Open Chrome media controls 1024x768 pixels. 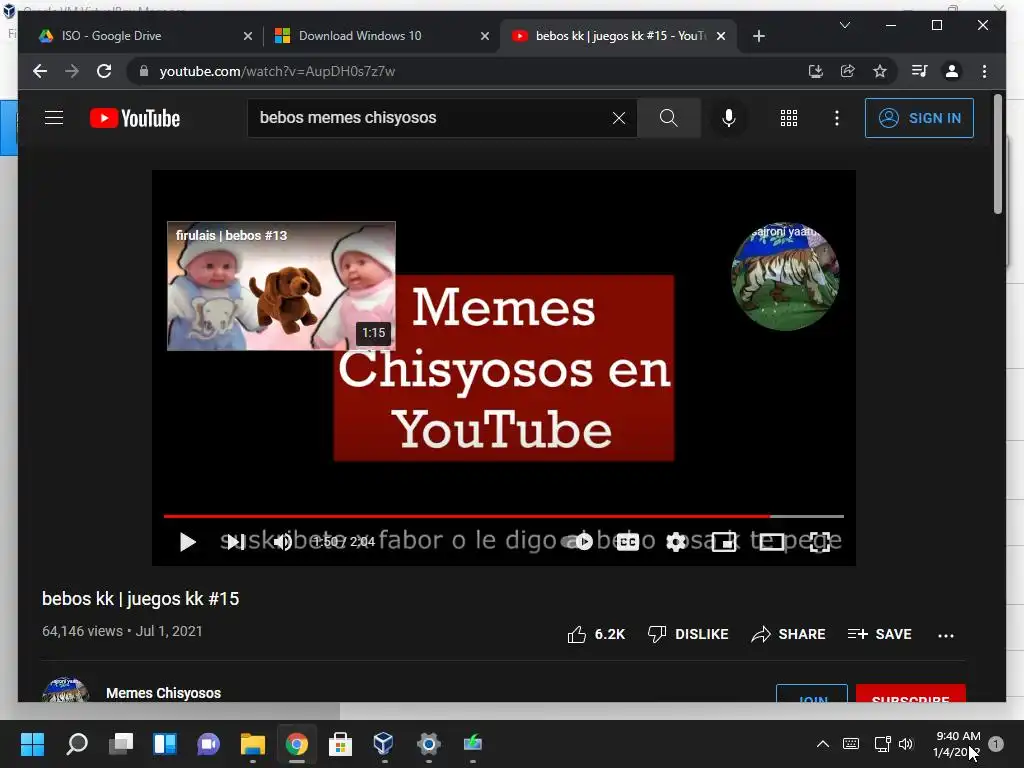[x=920, y=71]
